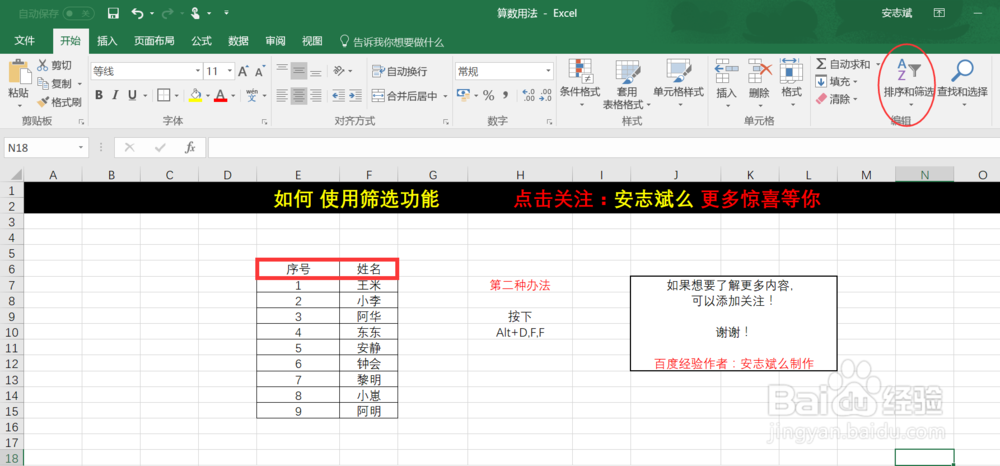The image size is (1000, 466).
Task: Open Find and Select (查找和选择) menu
Action: pos(962,83)
